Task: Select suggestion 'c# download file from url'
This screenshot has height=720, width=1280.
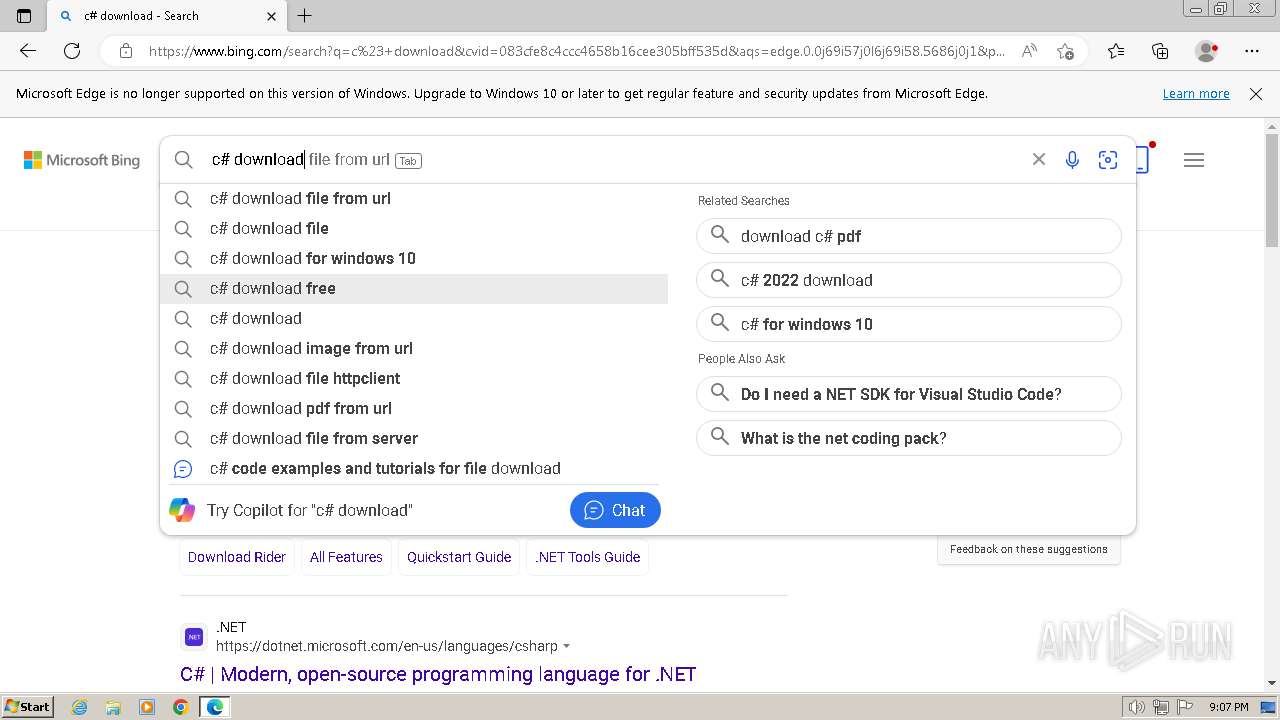Action: point(414,198)
